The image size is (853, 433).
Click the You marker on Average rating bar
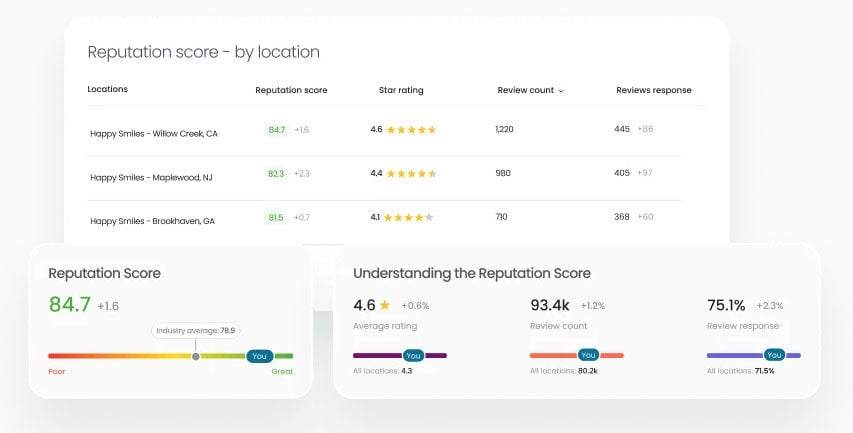(x=413, y=355)
